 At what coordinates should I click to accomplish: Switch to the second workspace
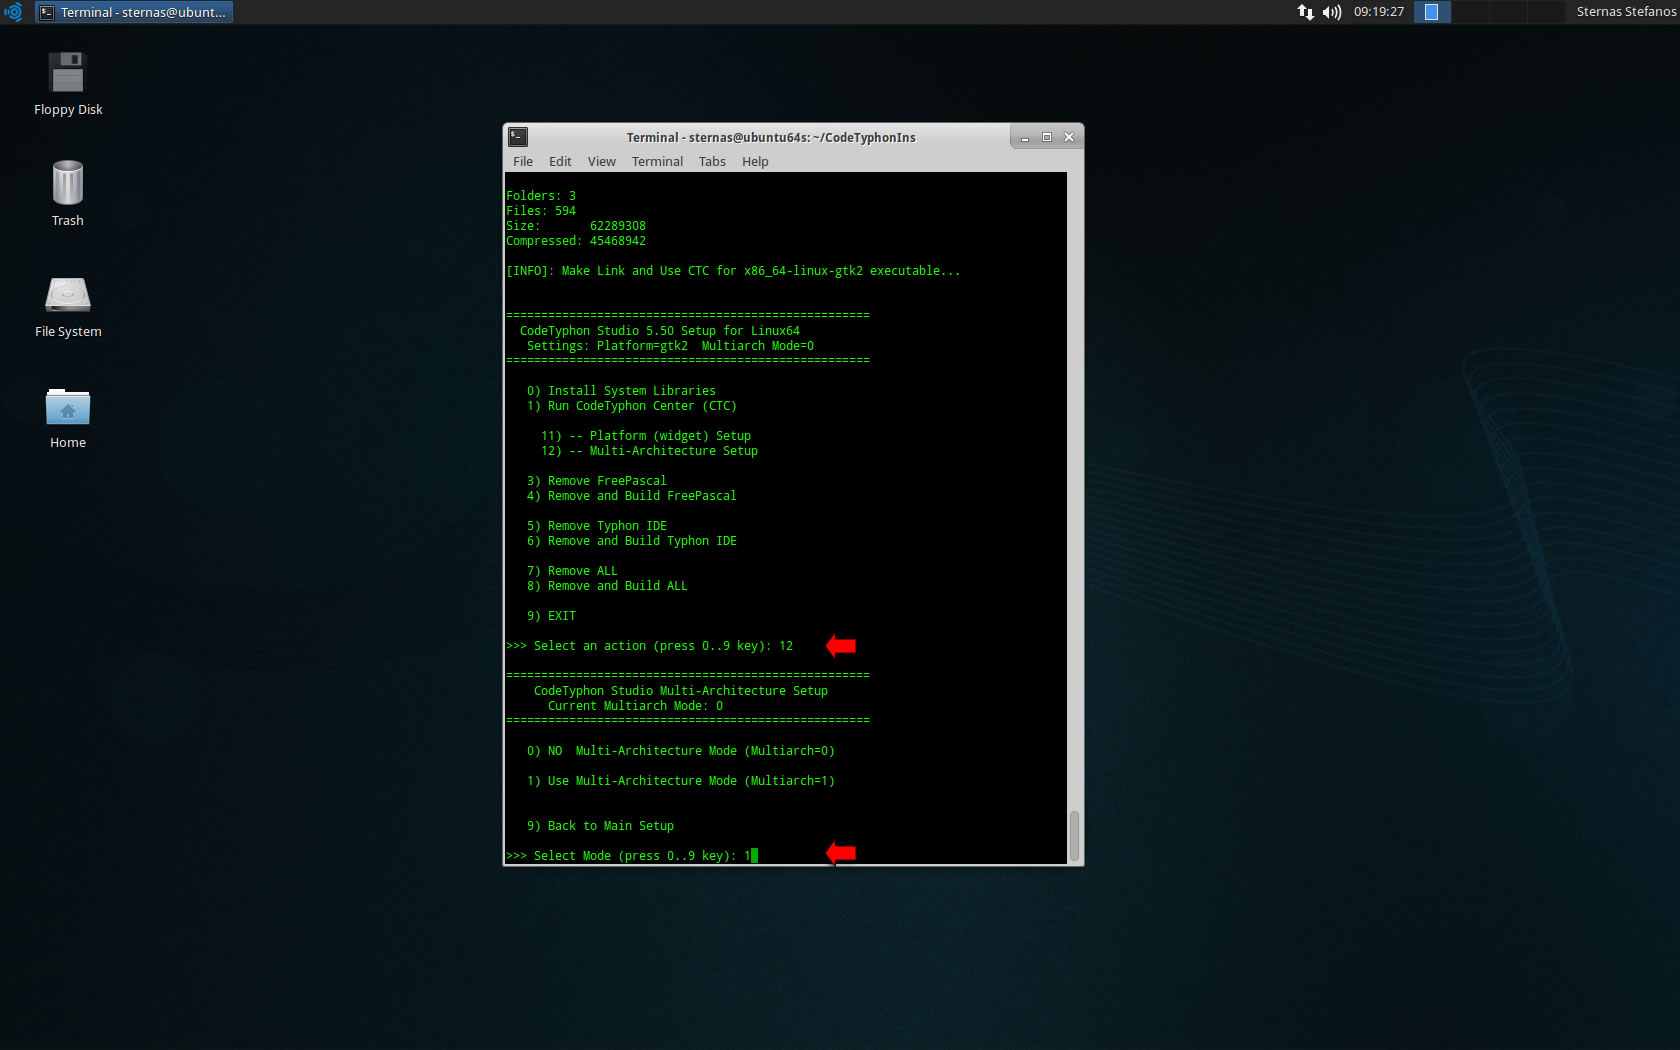pos(1470,12)
